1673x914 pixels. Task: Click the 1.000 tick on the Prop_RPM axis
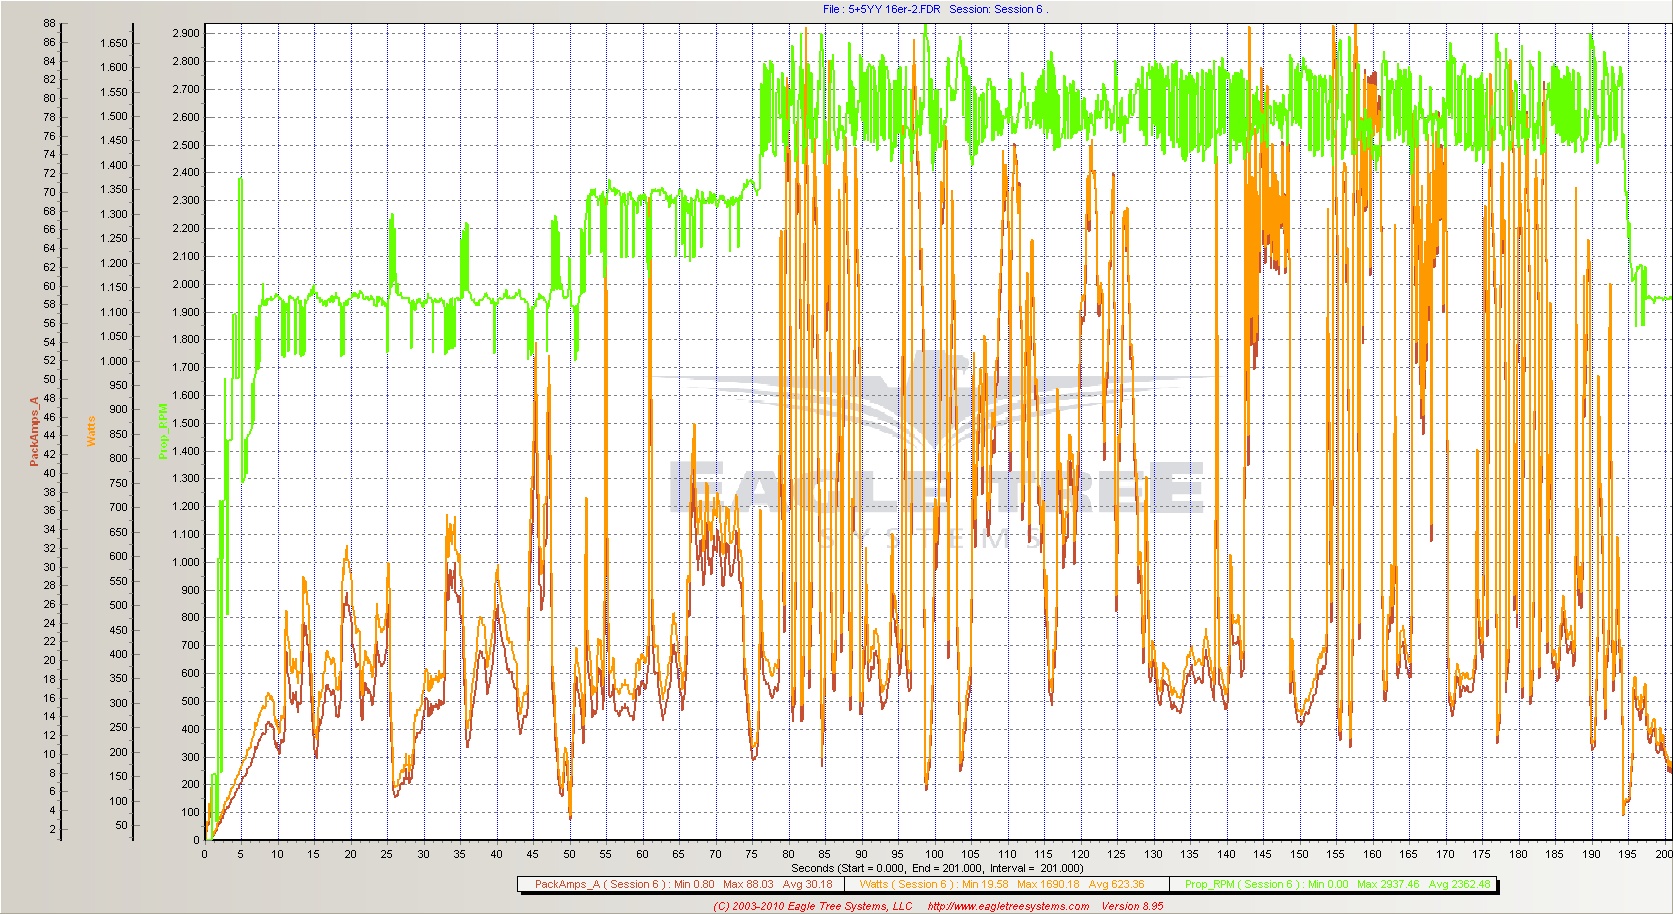click(x=186, y=562)
